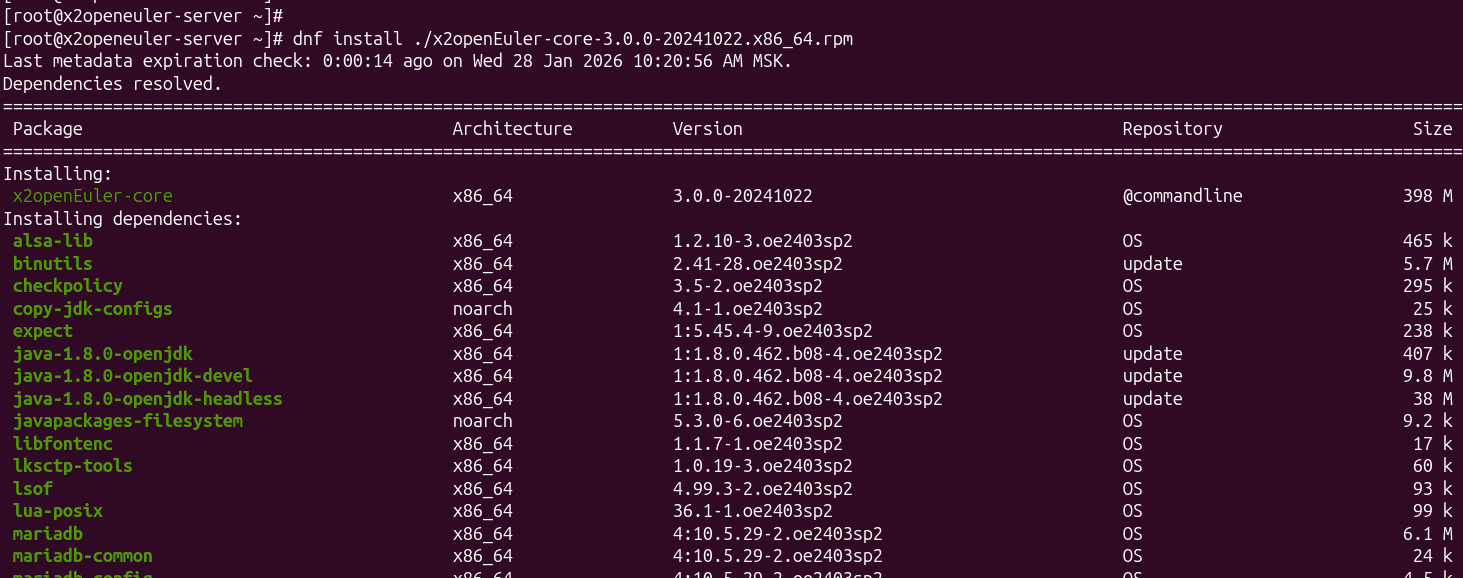The width and height of the screenshot is (1463, 578).
Task: Click the javapackages-filesystem package name
Action: point(127,421)
